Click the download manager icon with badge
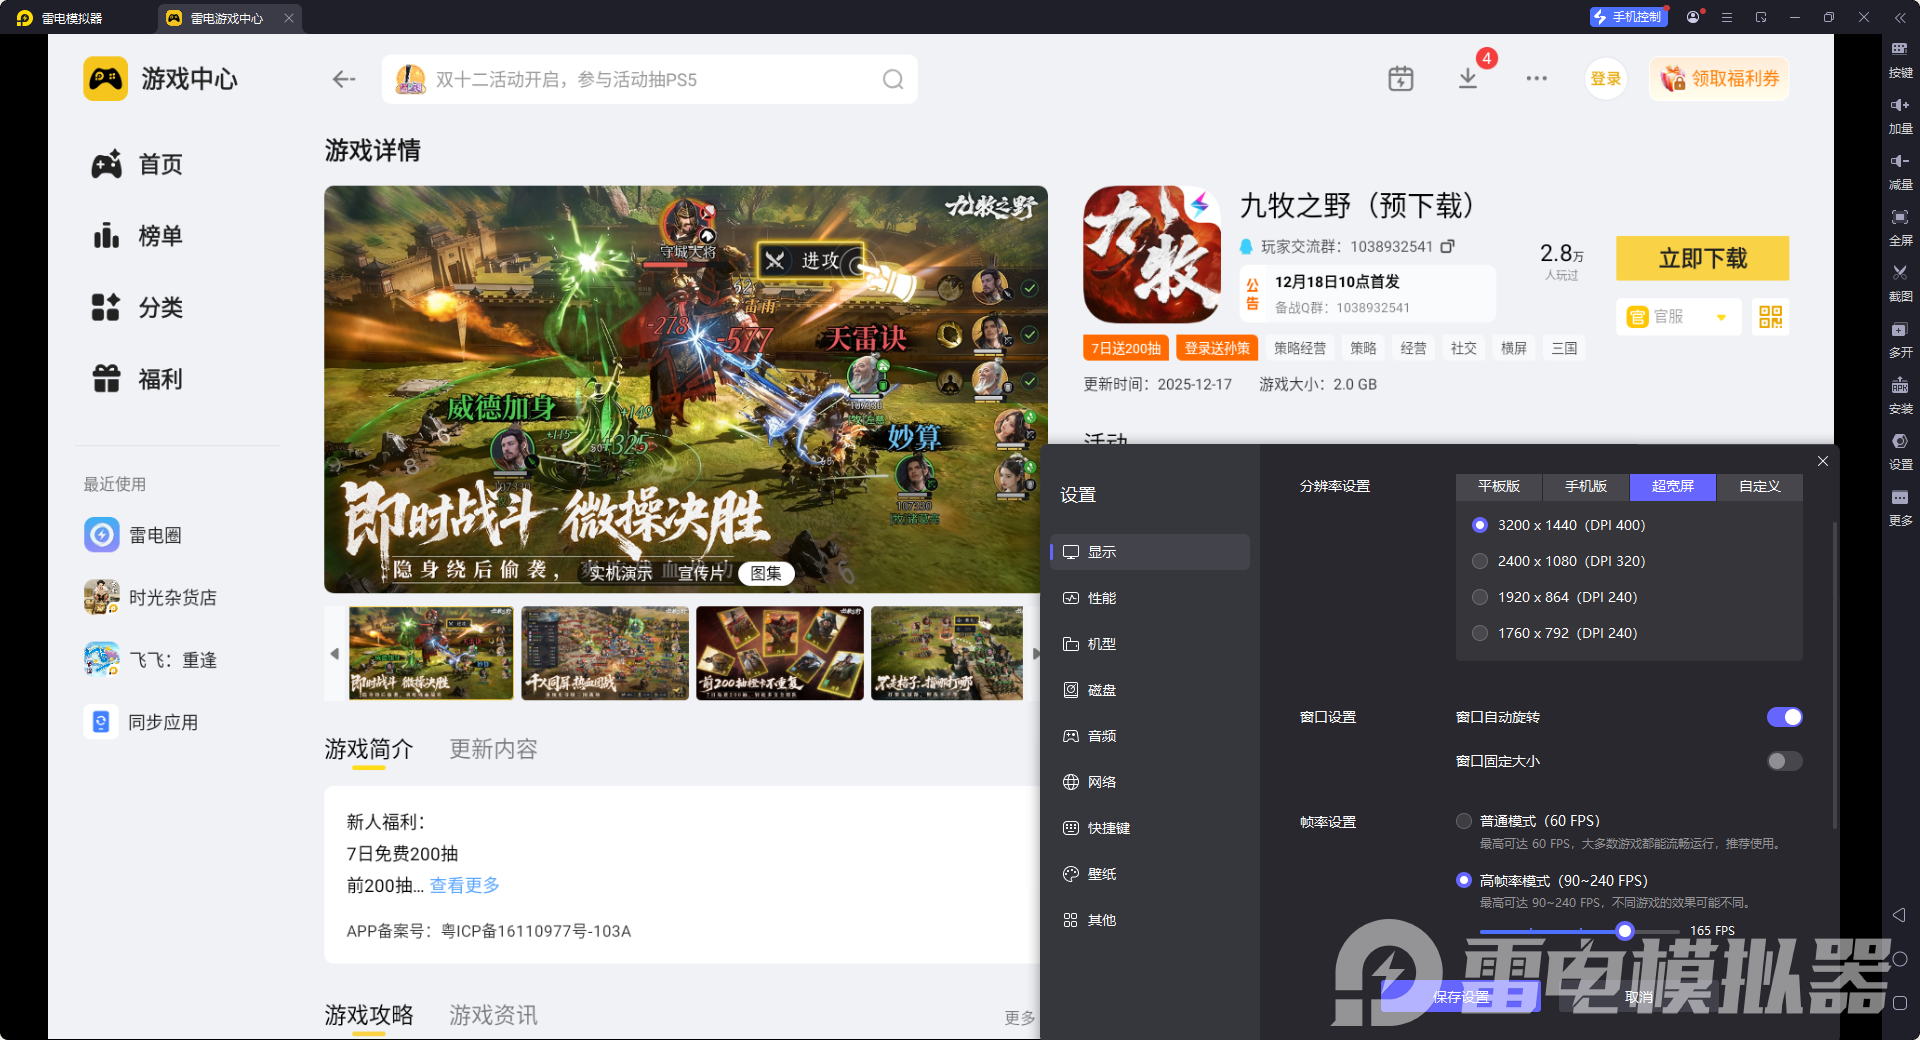 [1467, 79]
